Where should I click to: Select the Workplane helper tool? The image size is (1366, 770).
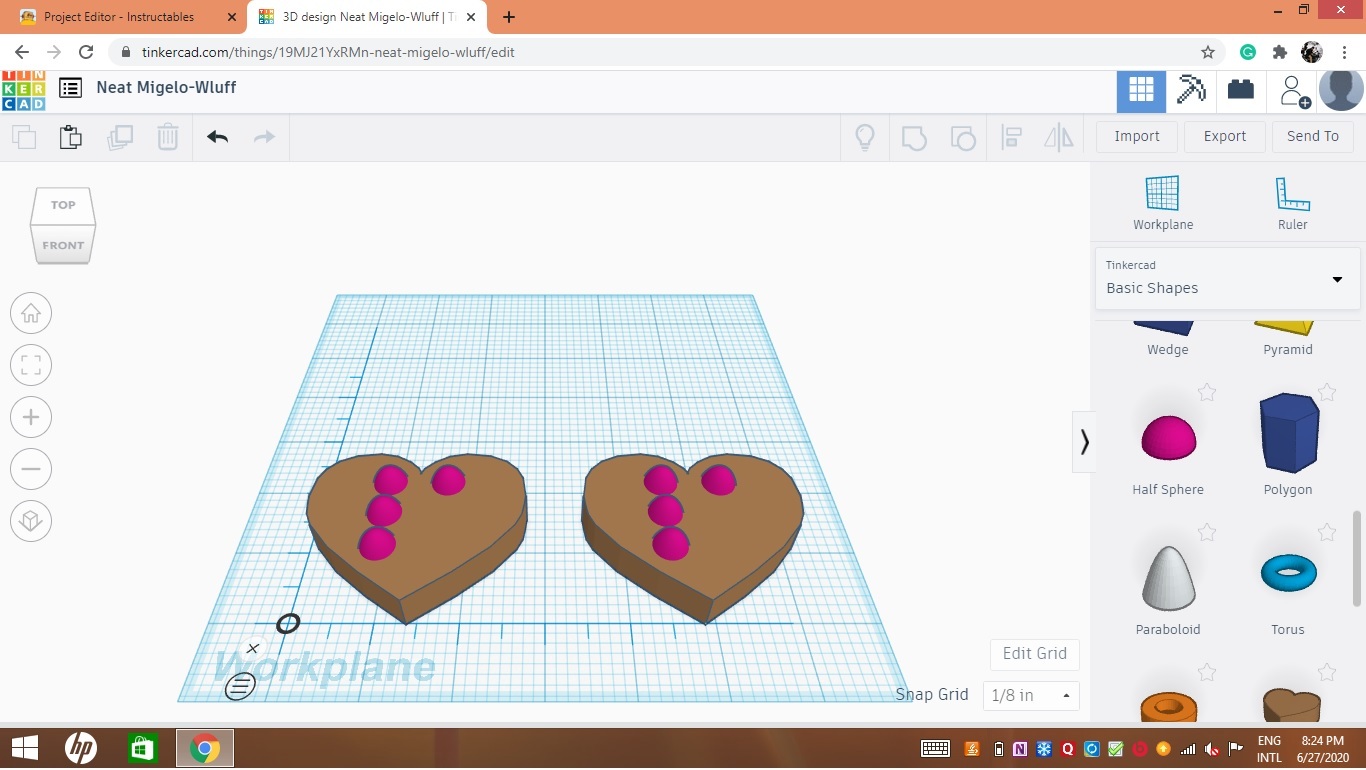1163,195
